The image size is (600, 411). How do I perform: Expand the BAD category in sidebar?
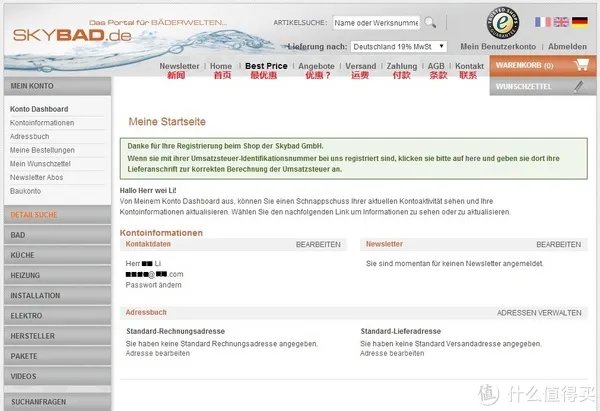pos(55,234)
